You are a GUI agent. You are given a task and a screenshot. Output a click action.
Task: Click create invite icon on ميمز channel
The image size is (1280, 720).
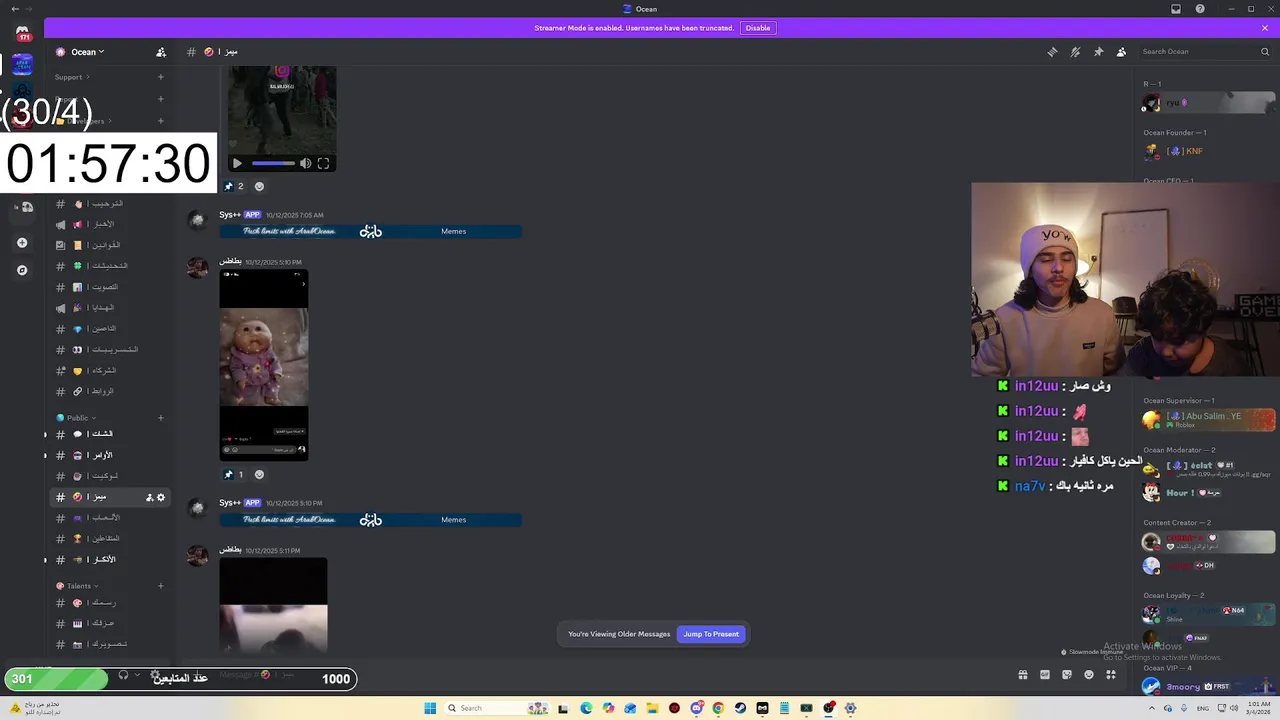click(x=149, y=497)
